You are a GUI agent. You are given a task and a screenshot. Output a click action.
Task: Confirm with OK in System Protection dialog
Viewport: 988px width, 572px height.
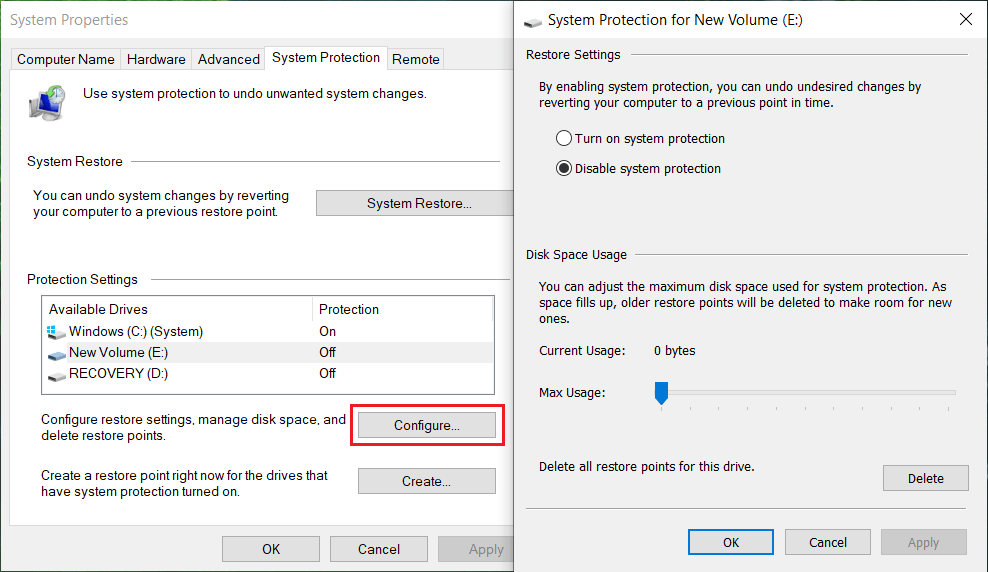click(731, 542)
